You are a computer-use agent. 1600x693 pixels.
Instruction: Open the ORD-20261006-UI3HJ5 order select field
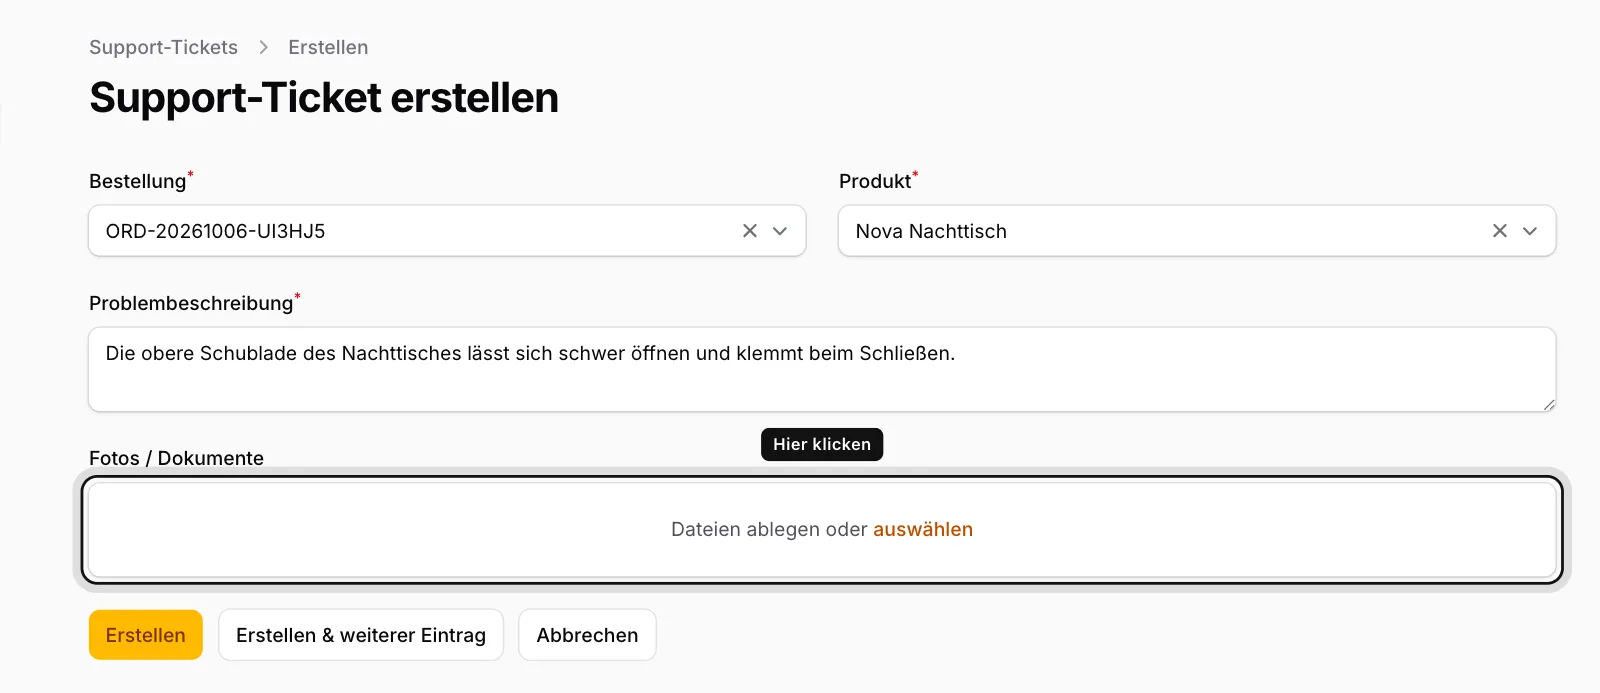tap(447, 231)
